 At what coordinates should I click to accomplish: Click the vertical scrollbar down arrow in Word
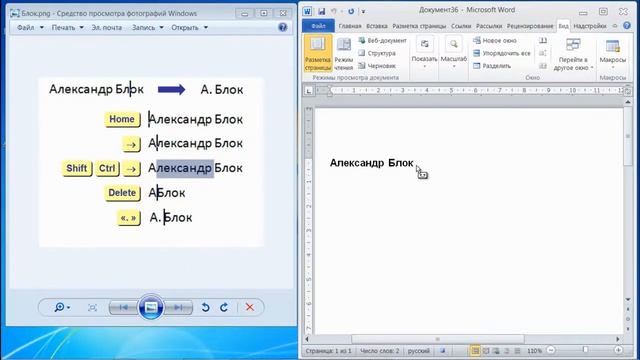[628, 300]
